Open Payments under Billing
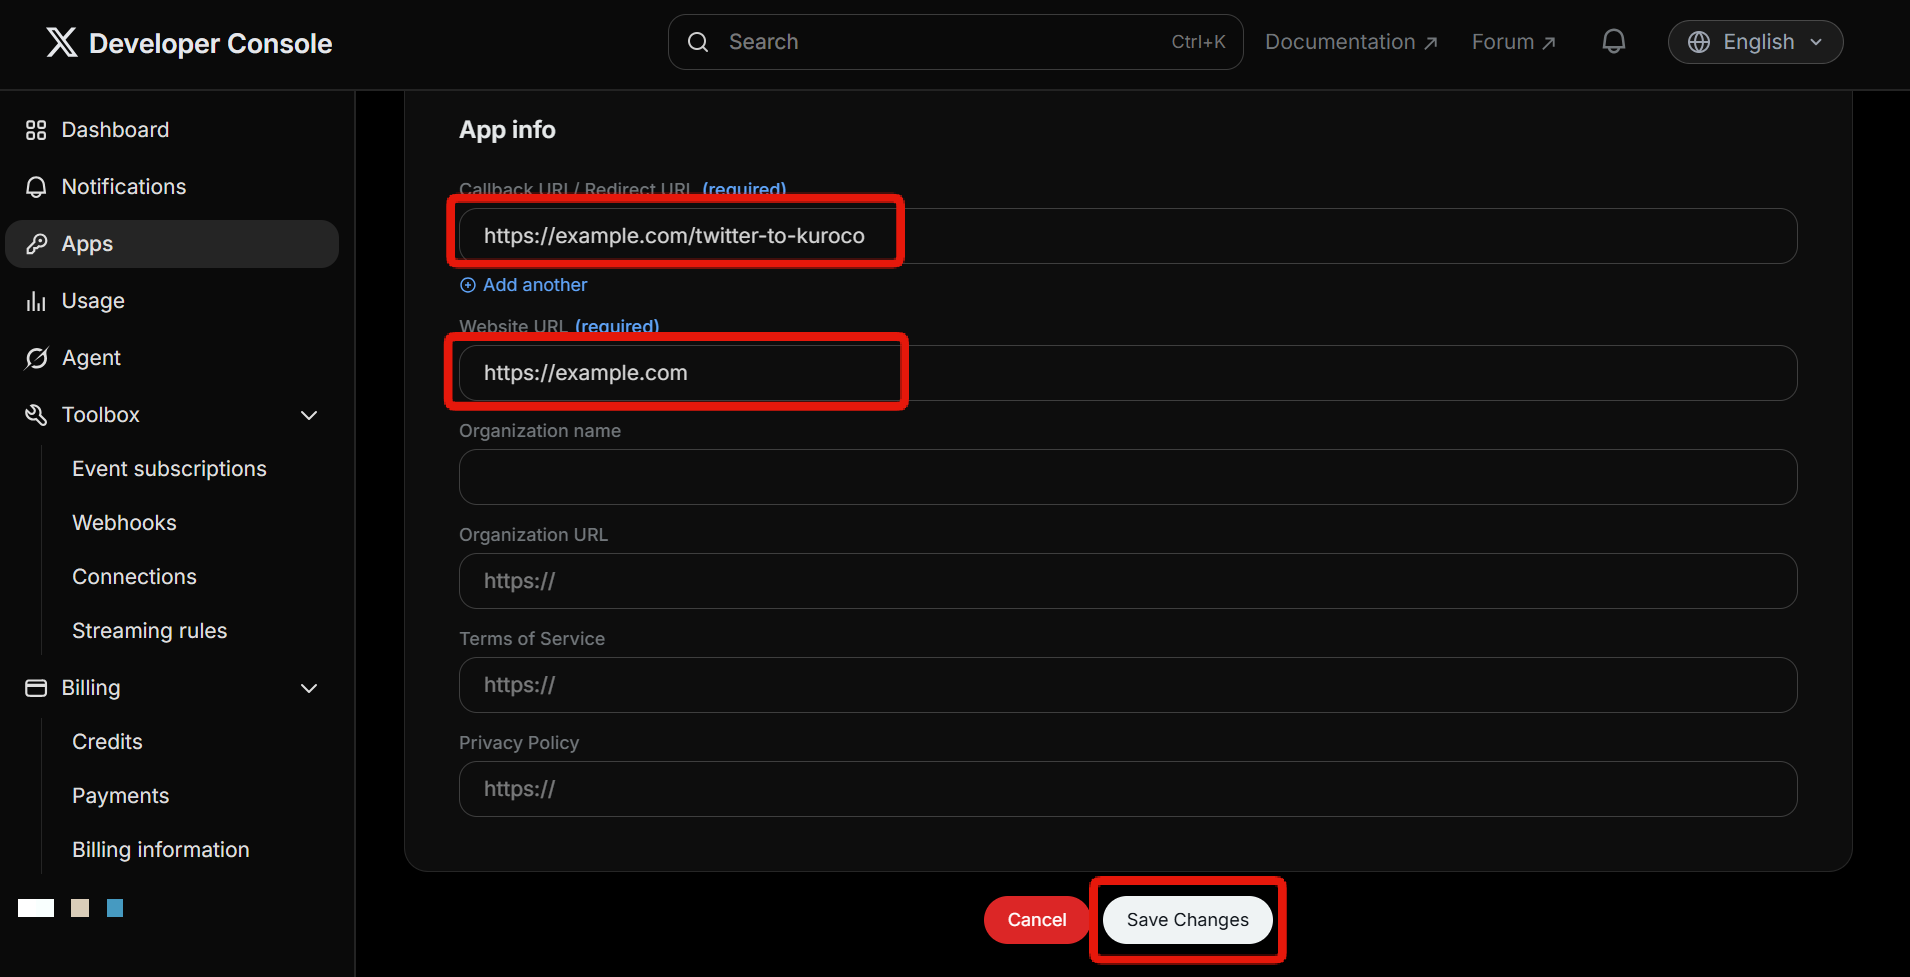The height and width of the screenshot is (977, 1910). (x=120, y=796)
